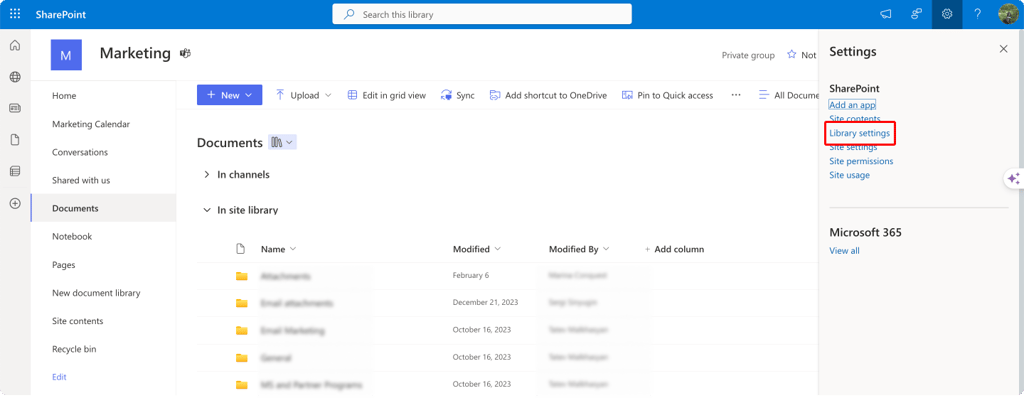This screenshot has width=1024, height=398.
Task: Click the February 6 modified date
Action: (x=471, y=275)
